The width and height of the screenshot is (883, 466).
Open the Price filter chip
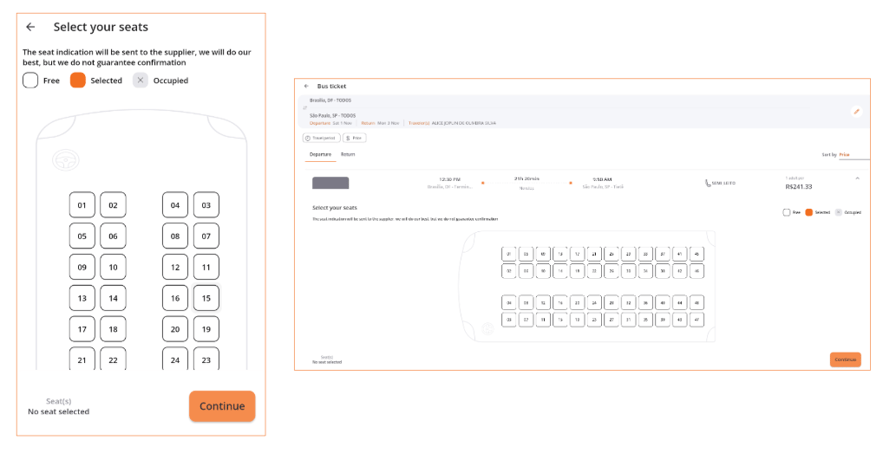point(355,137)
